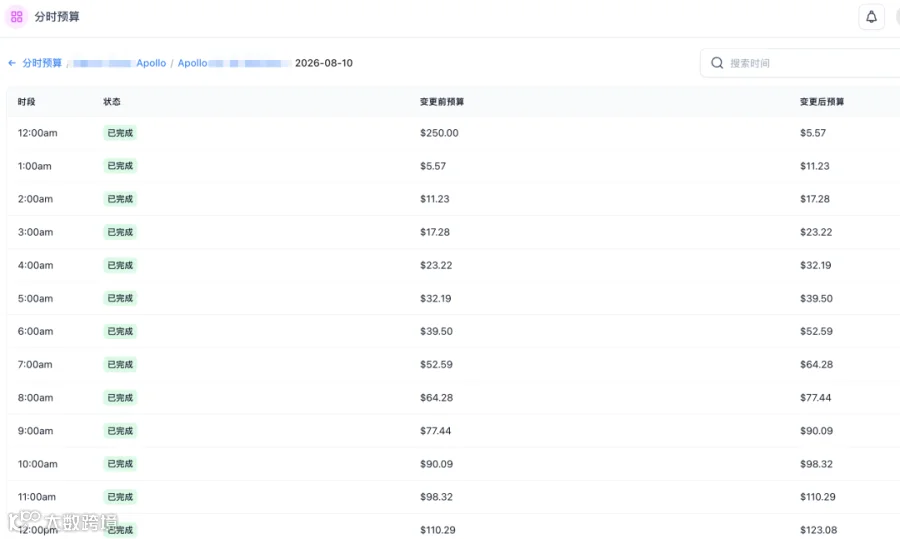Click $17.28 in the 变更后预算 column
900x539 pixels.
click(x=814, y=199)
